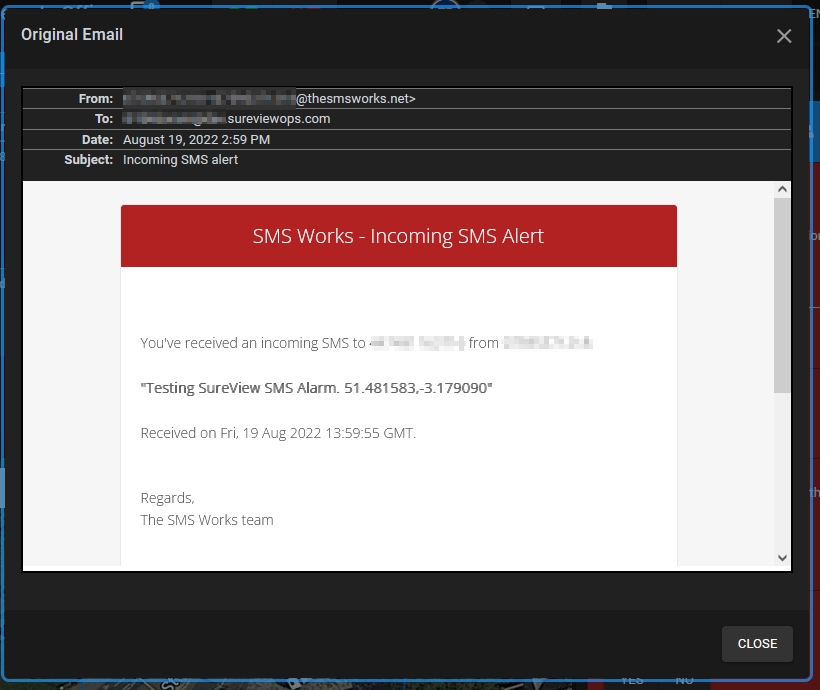Screen dimensions: 820x690
Task: Click the email body scroll up arrow
Action: coord(782,189)
